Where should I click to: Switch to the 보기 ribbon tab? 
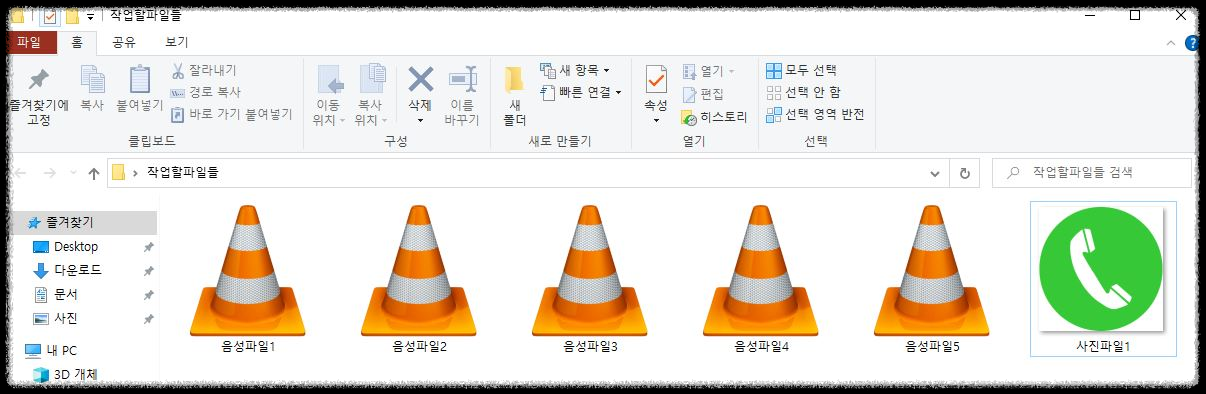click(176, 42)
